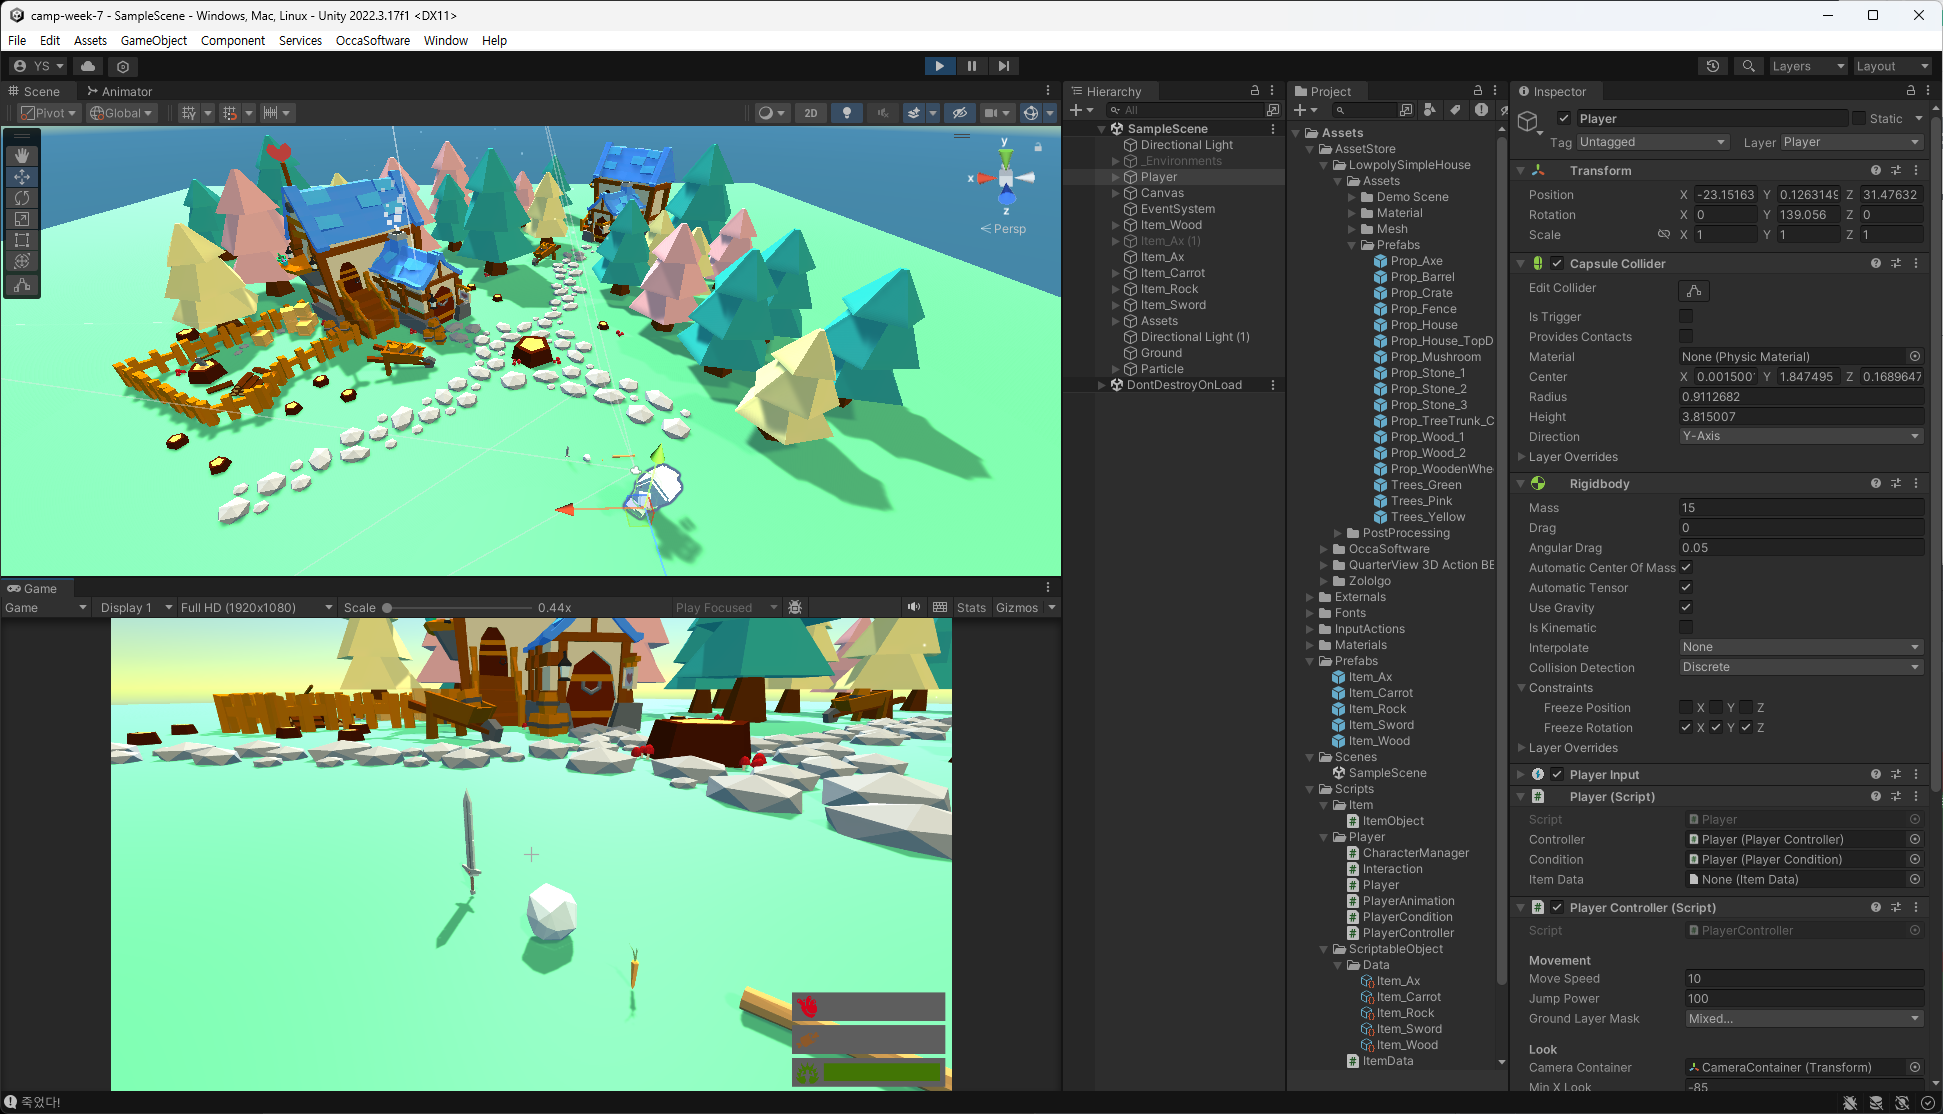Viewport: 1943px width, 1114px height.
Task: Select the Rotate tool in Scene
Action: 22,198
